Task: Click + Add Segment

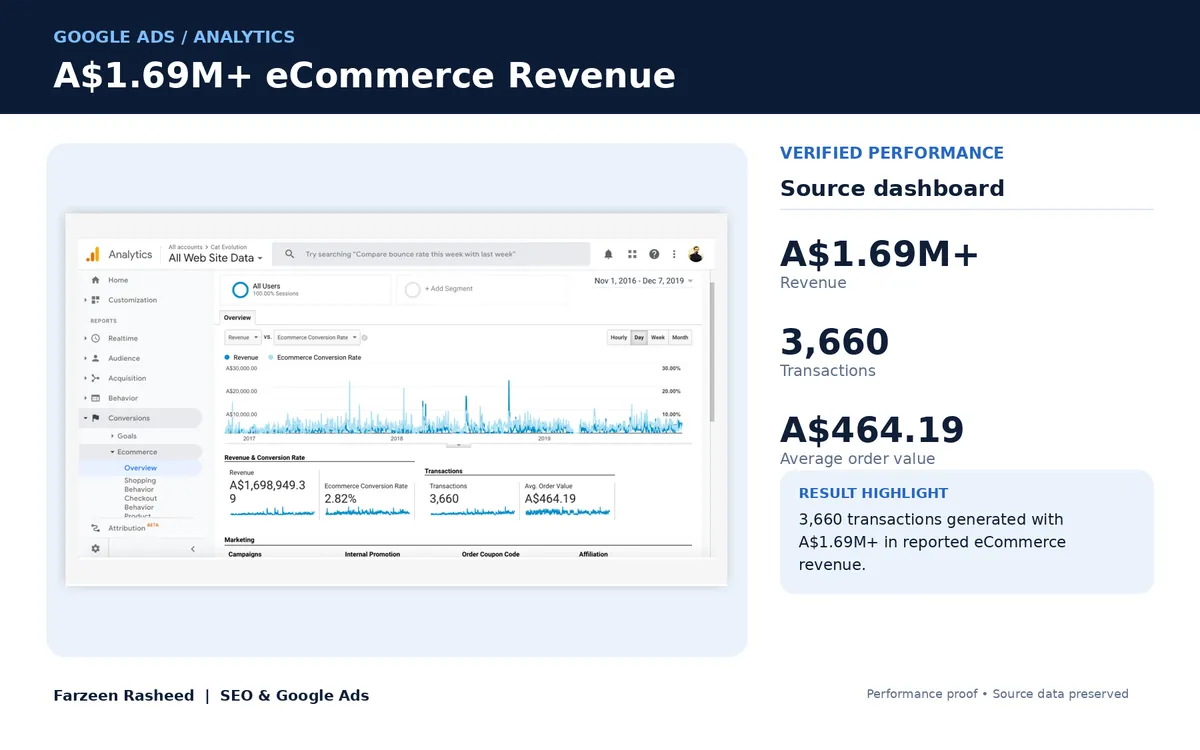Action: (449, 289)
